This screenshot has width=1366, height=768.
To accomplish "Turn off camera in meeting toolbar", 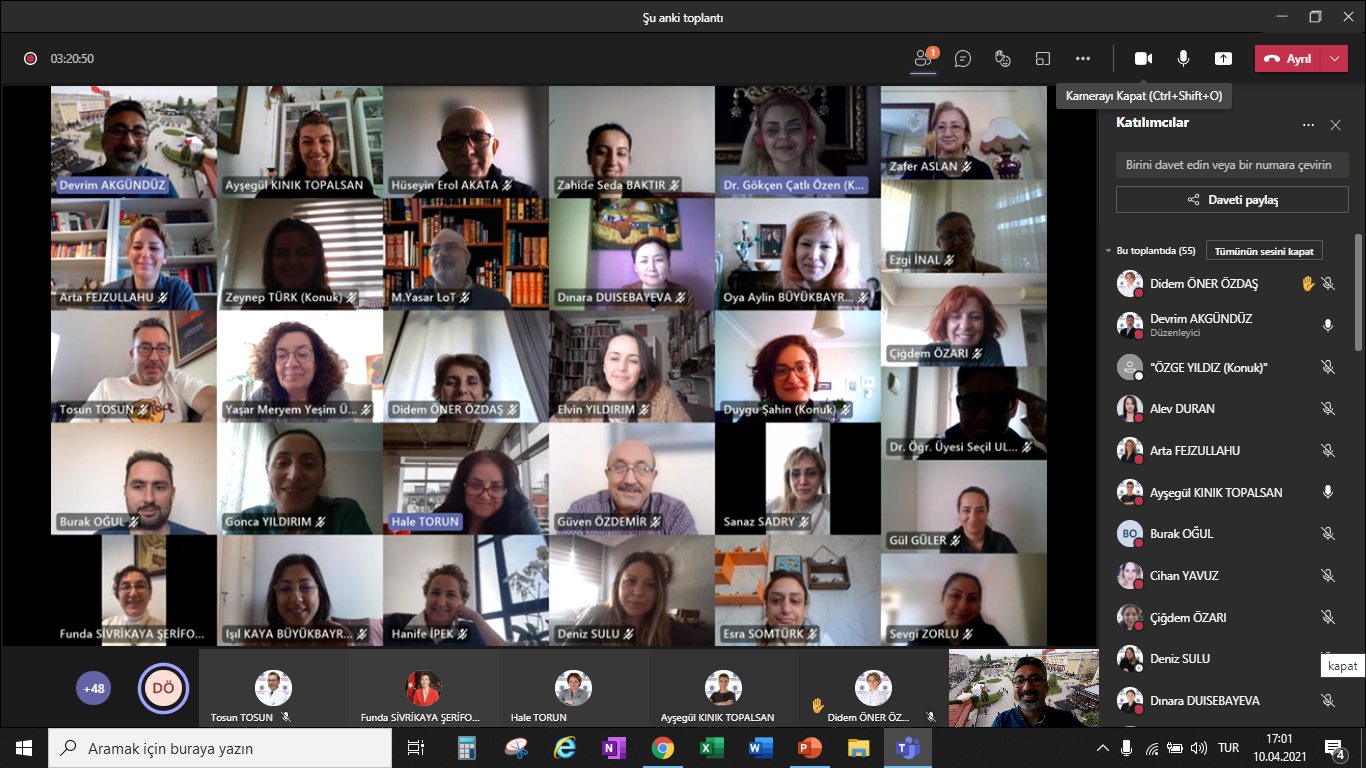I will coord(1143,59).
